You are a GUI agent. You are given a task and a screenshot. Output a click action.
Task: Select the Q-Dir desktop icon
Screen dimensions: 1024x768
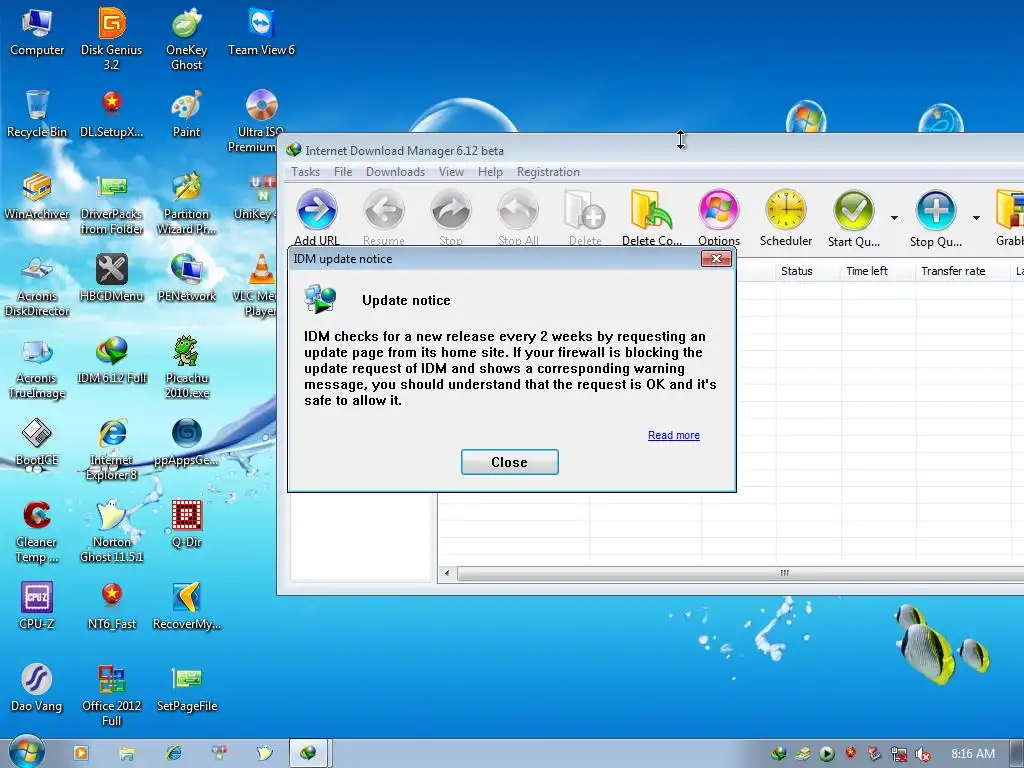point(187,523)
